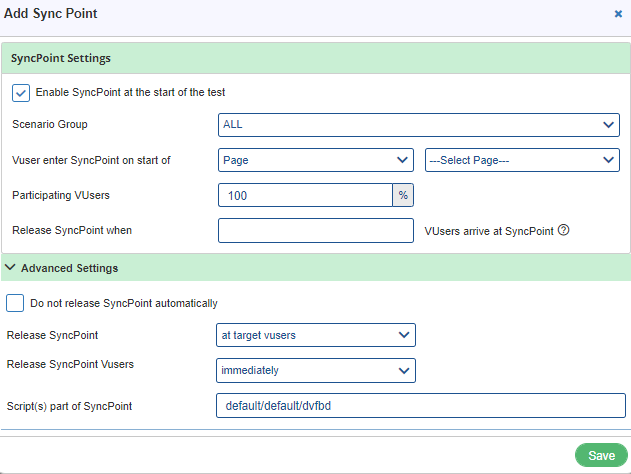The height and width of the screenshot is (474, 631).
Task: Collapse the Advanced Settings chevron
Action: (x=10, y=268)
